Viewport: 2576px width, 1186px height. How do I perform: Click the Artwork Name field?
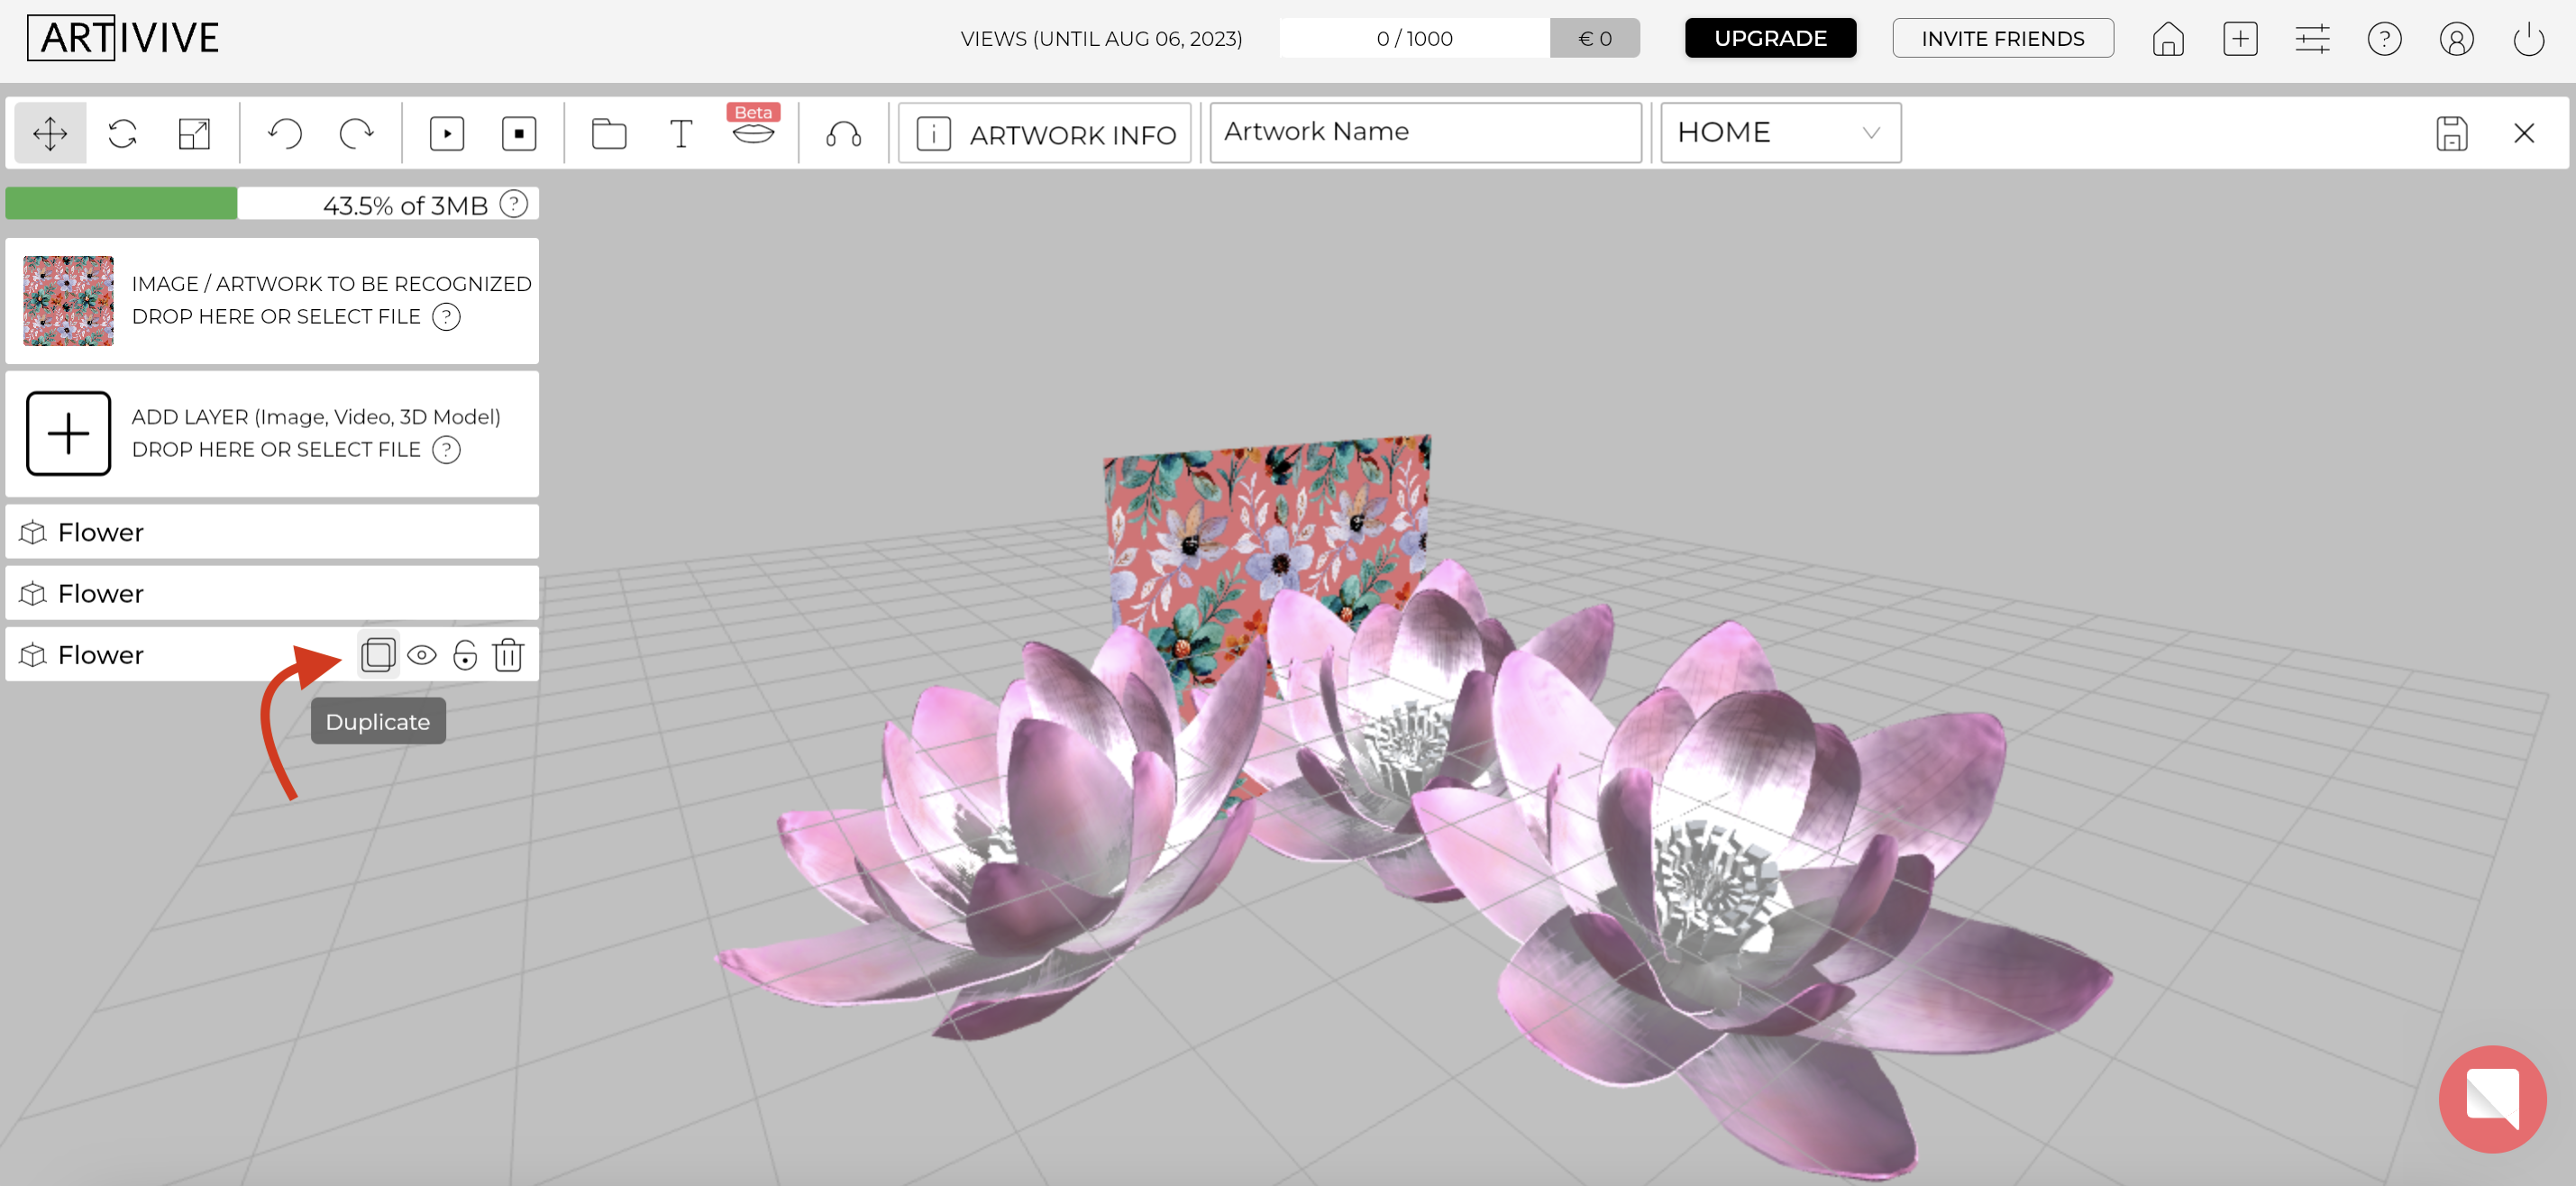coord(1425,132)
